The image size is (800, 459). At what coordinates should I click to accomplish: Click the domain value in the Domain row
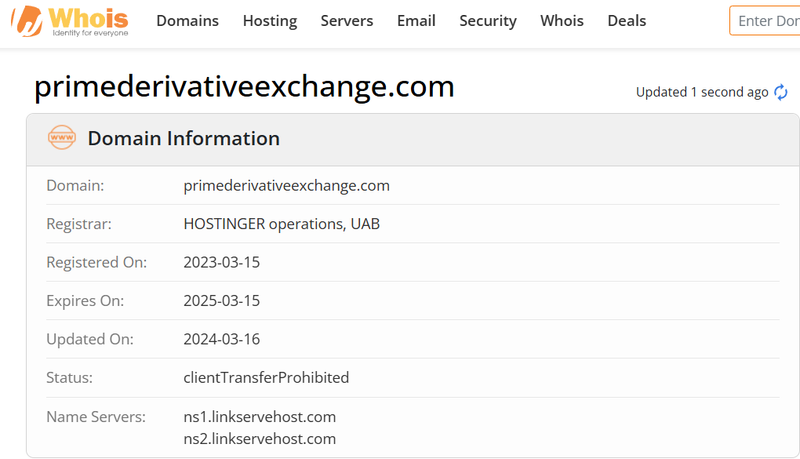point(286,186)
